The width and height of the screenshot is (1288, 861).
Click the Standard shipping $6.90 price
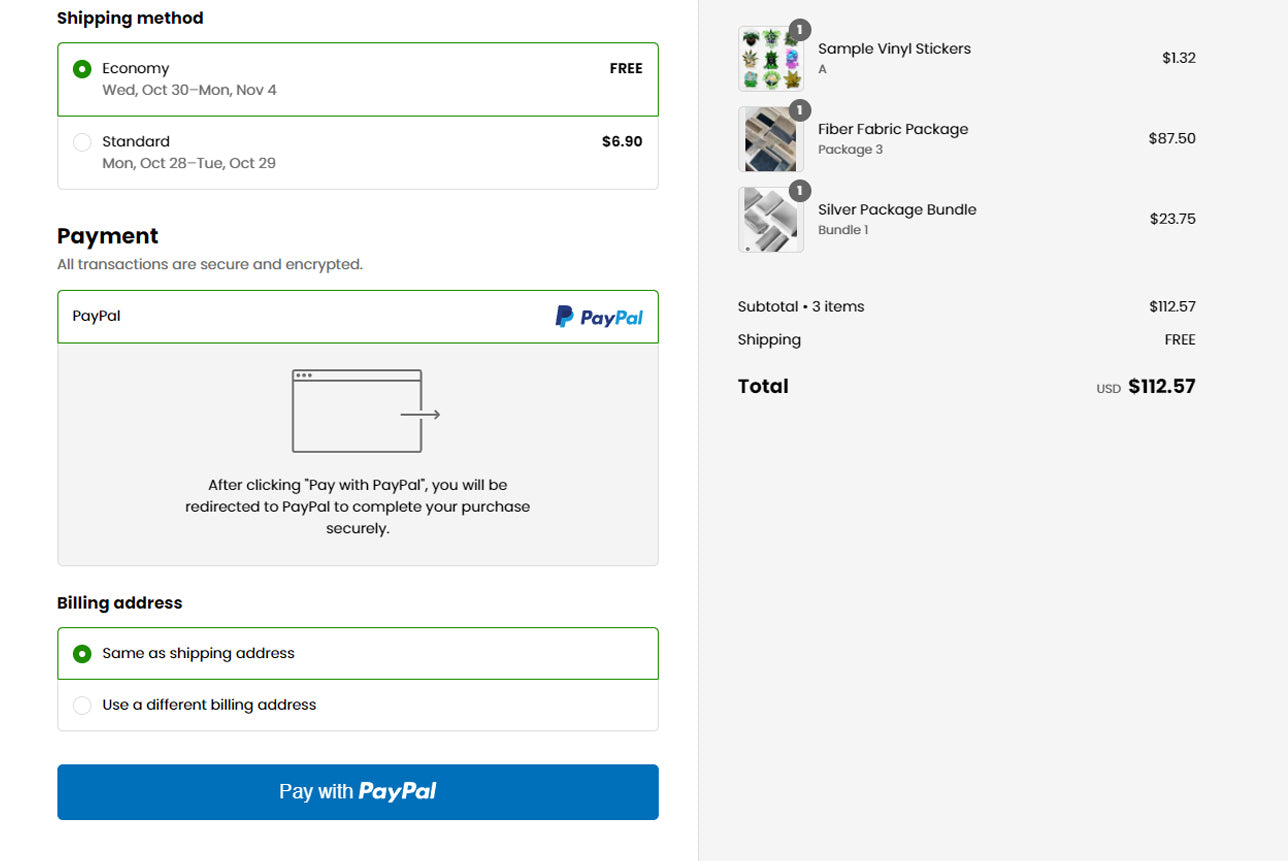click(x=622, y=142)
